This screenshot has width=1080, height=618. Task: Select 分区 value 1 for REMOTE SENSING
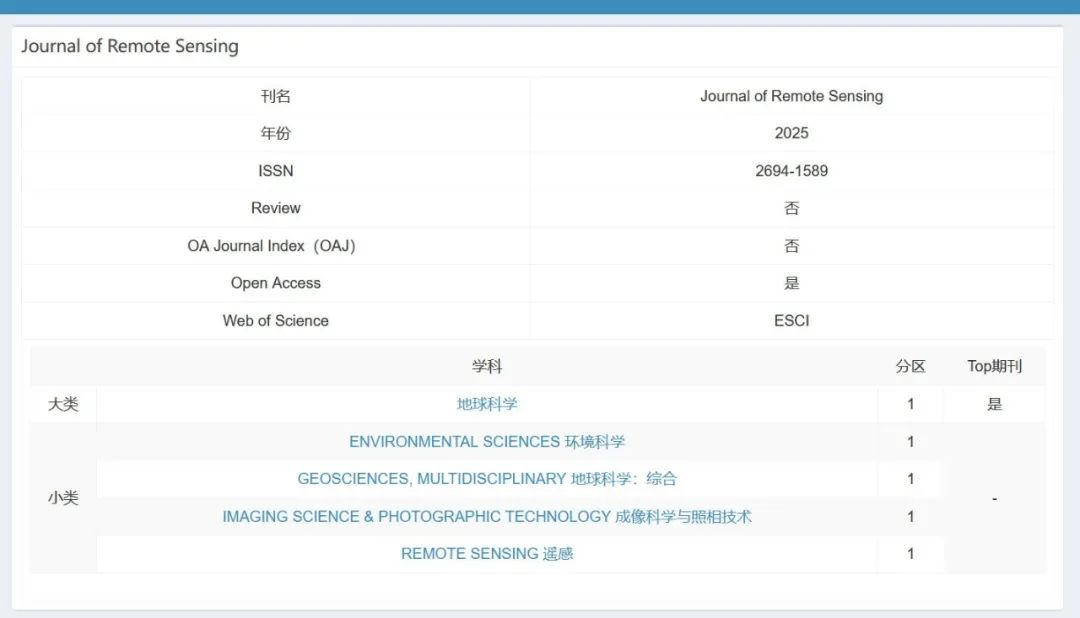[911, 554]
